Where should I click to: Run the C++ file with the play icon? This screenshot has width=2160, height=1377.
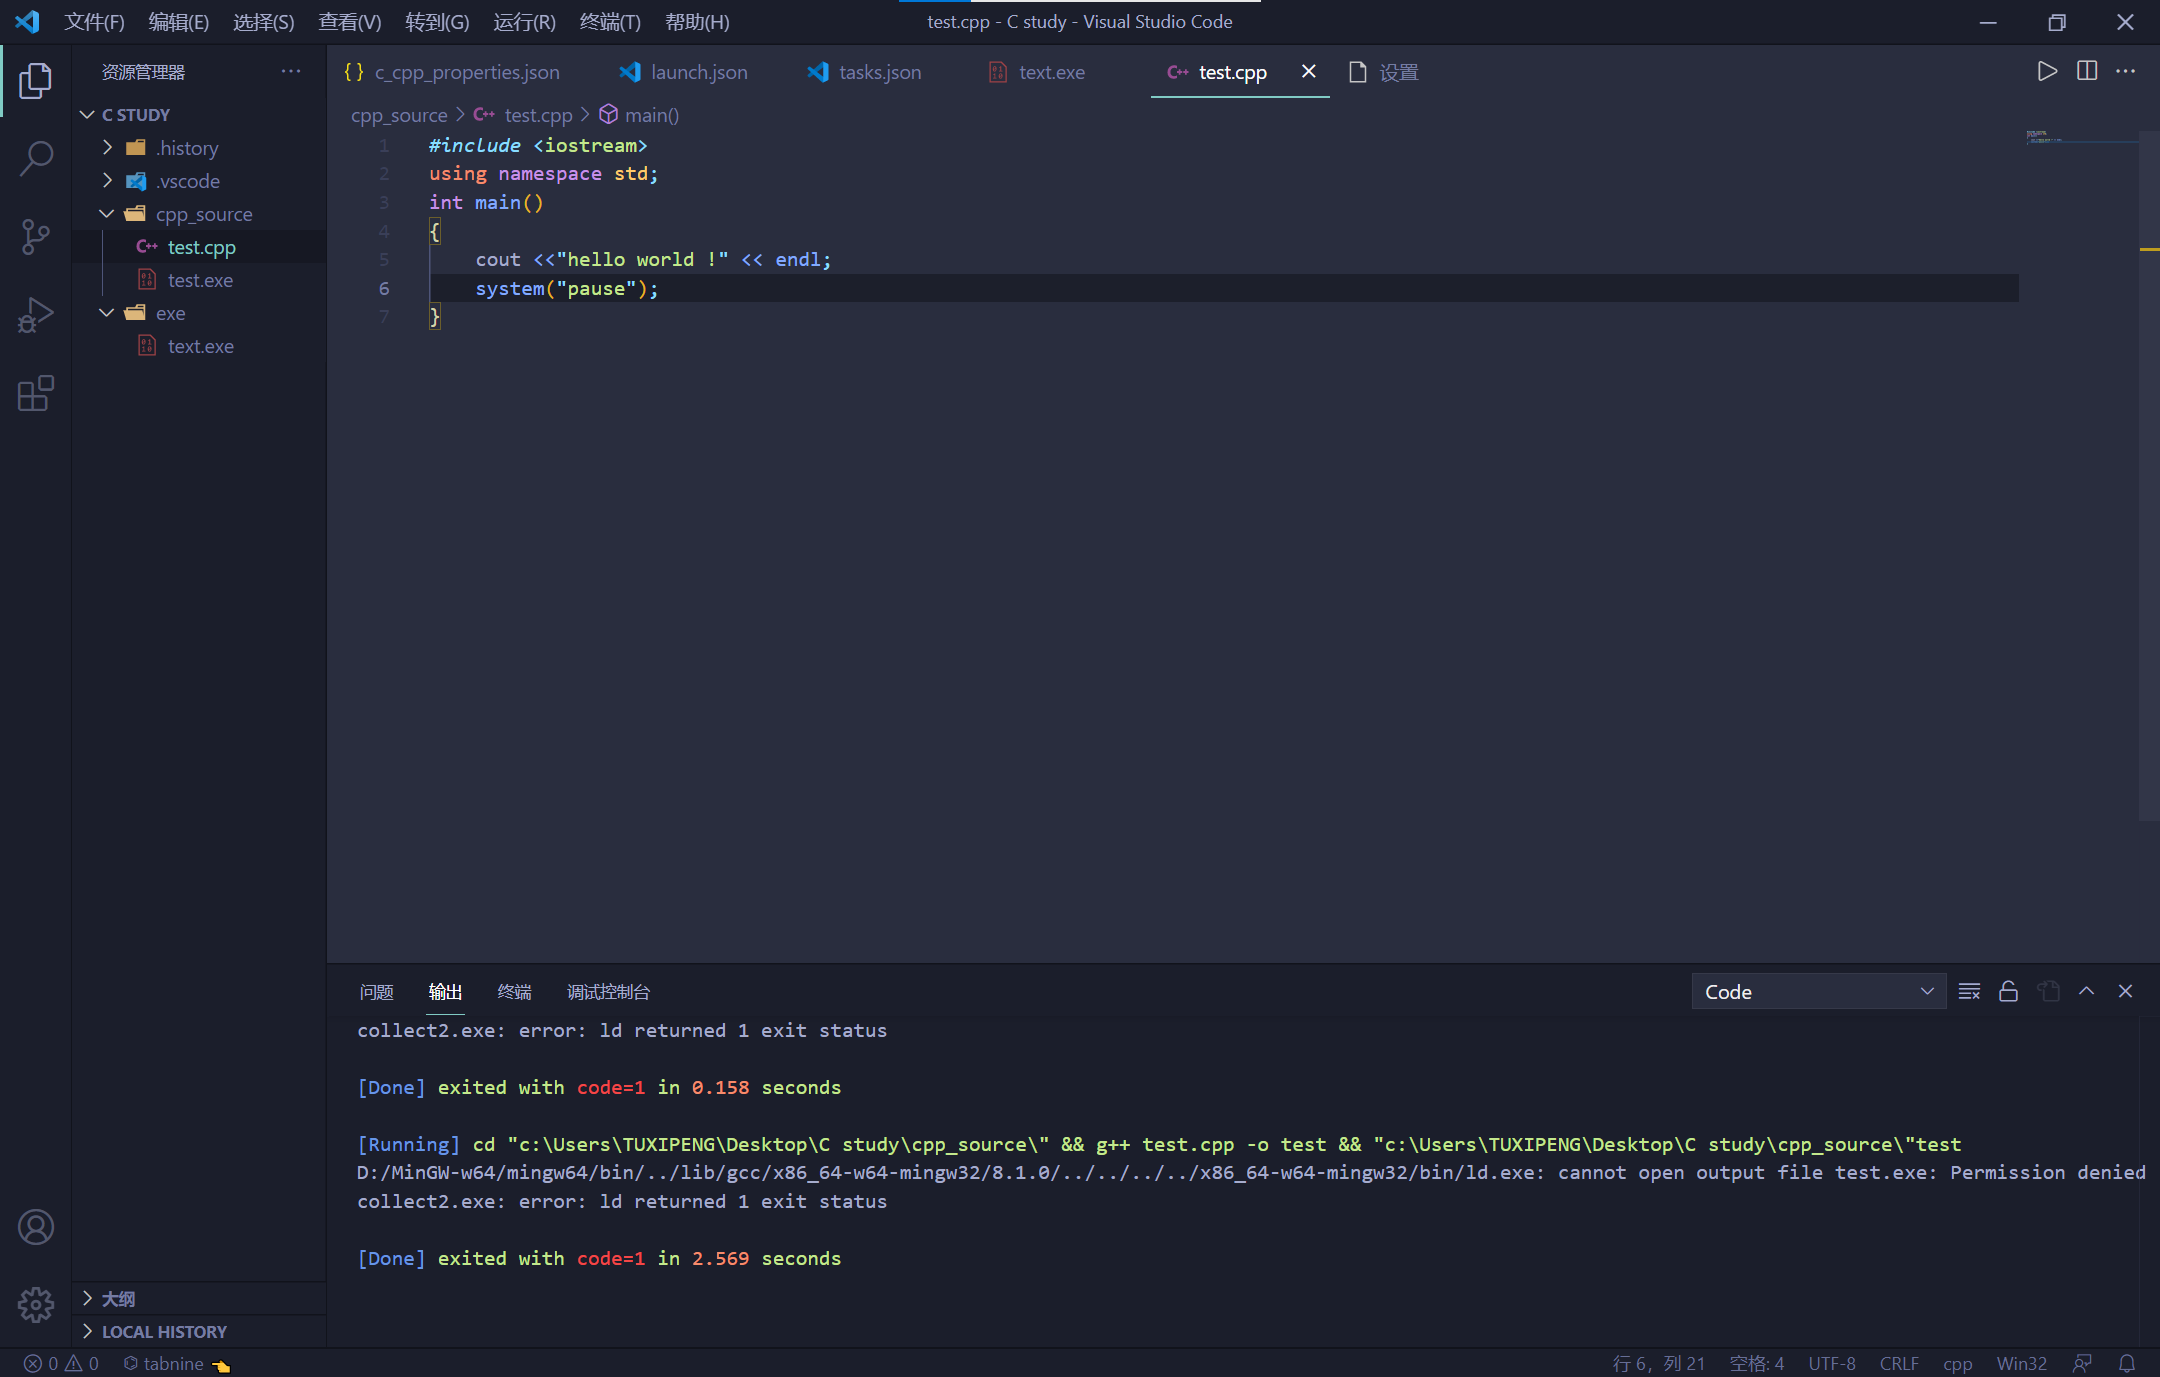2046,71
